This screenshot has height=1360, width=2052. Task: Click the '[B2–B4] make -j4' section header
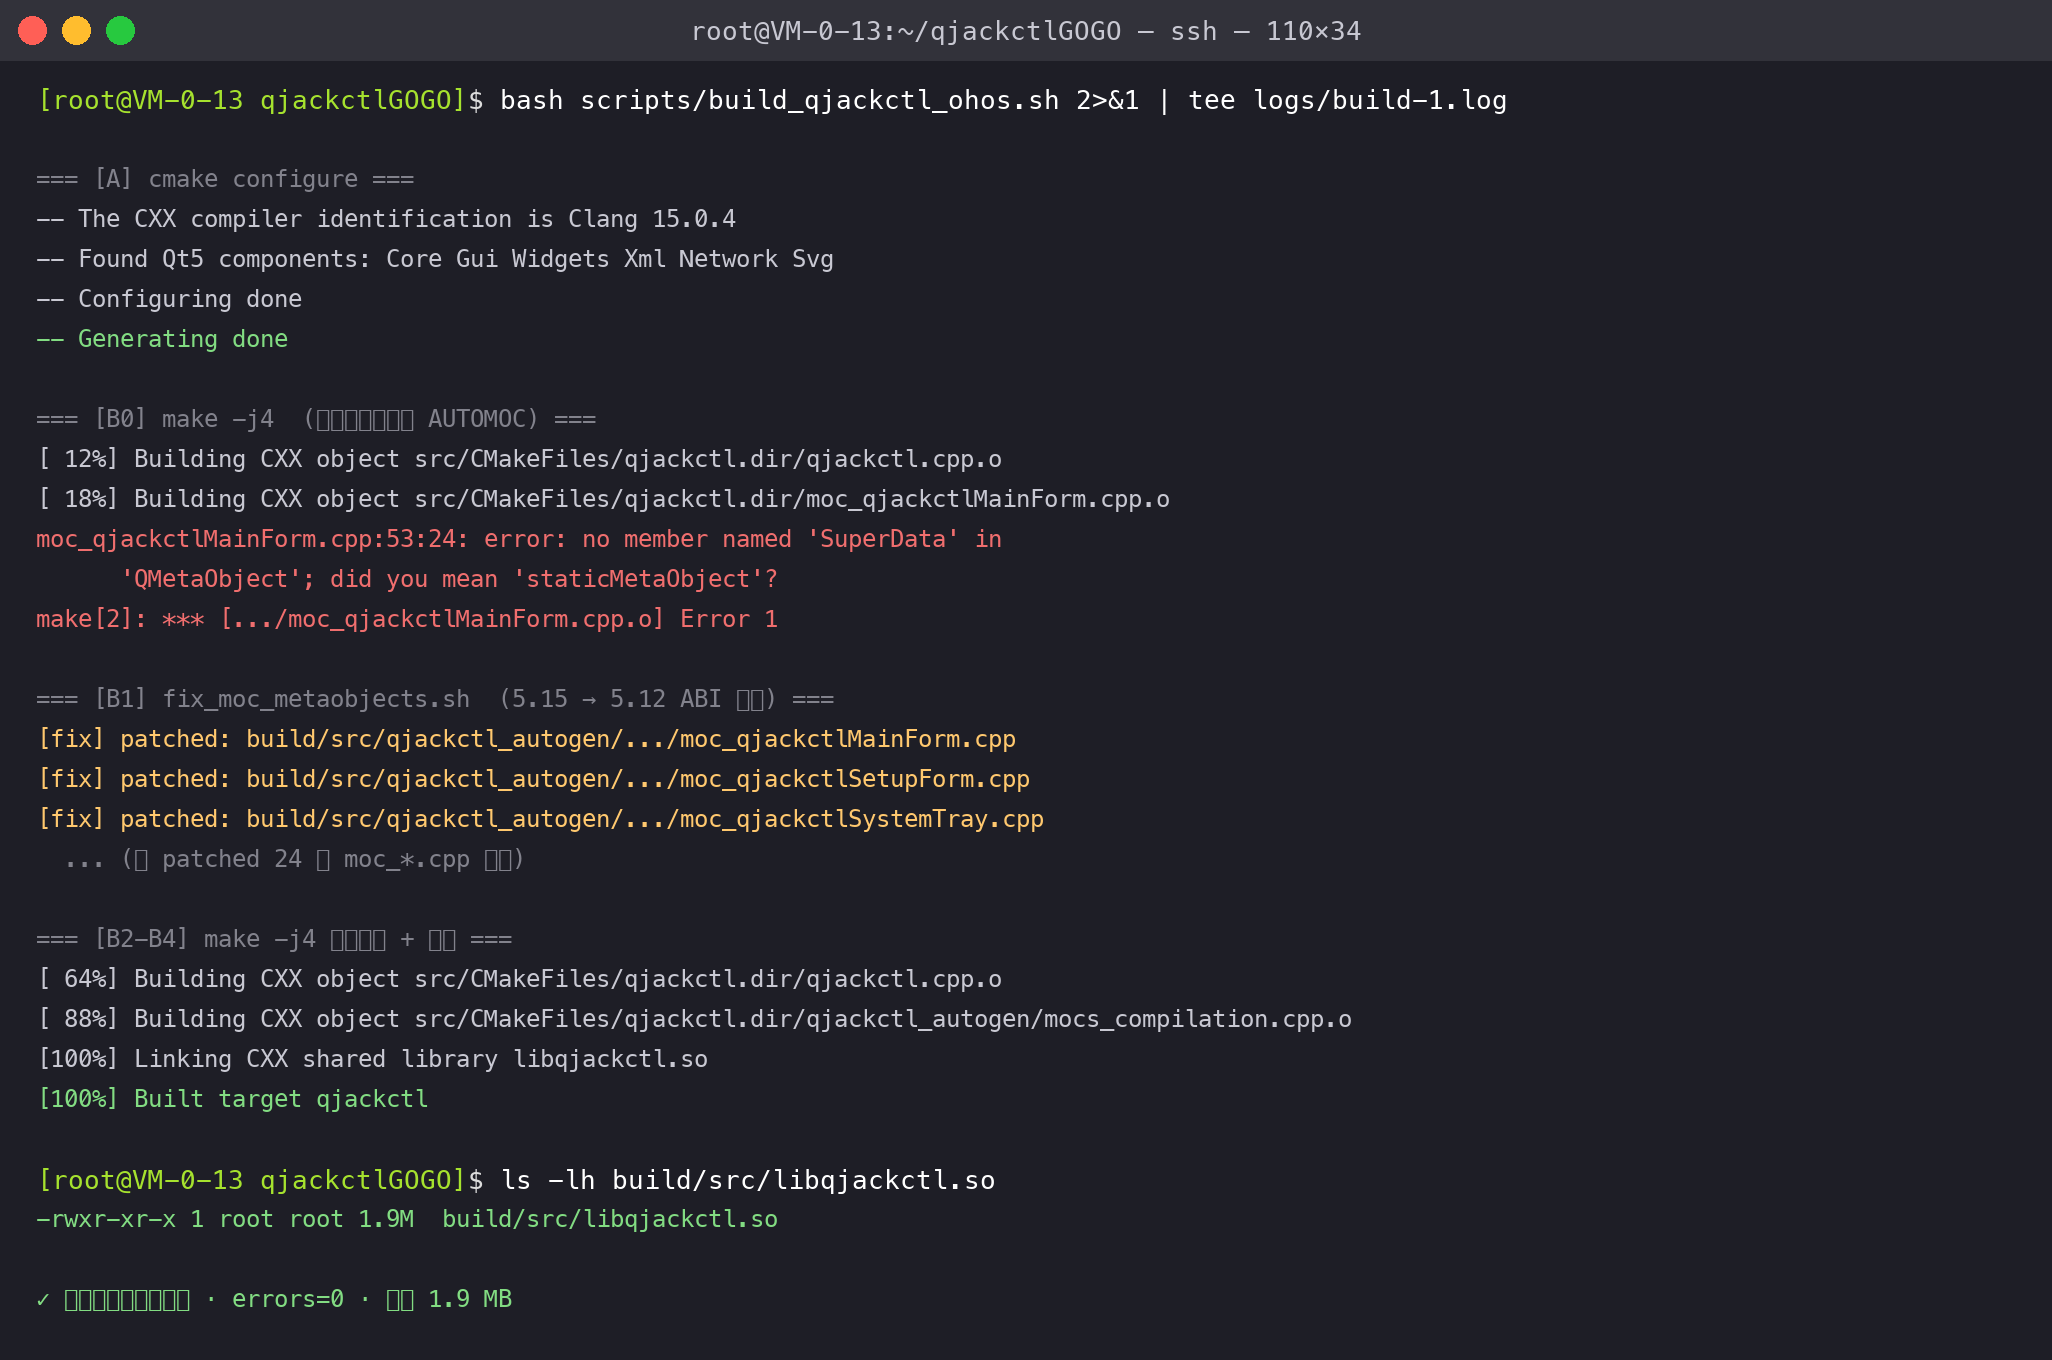(274, 939)
